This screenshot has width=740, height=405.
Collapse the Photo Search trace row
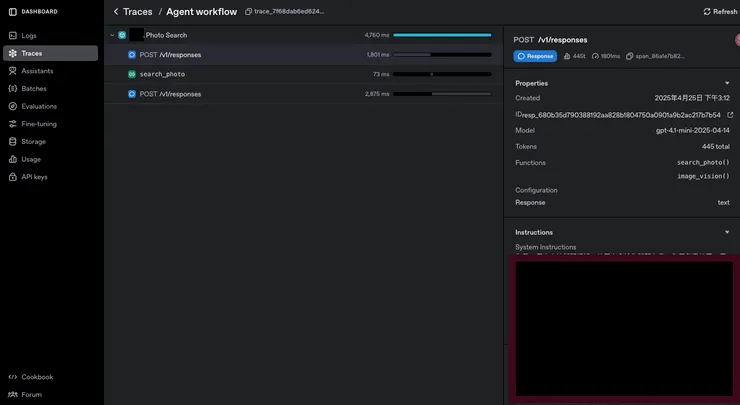tap(112, 35)
